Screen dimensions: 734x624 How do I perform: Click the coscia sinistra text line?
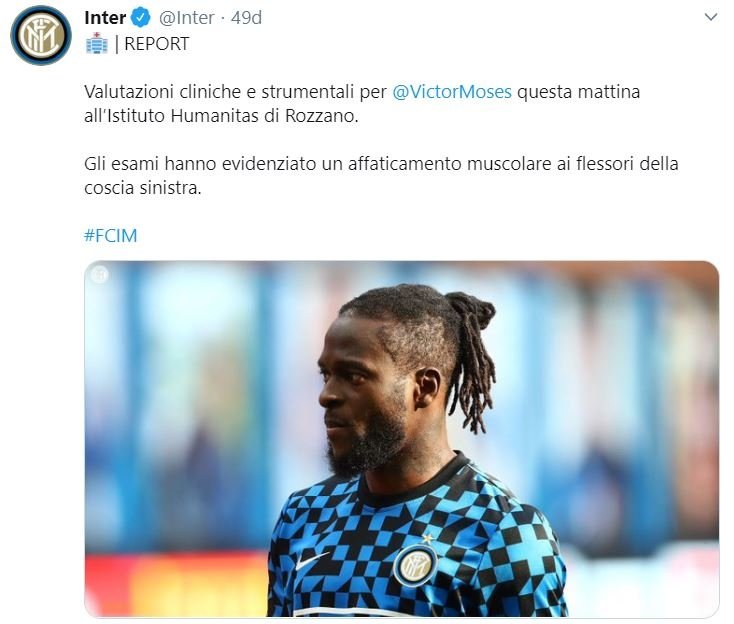[x=143, y=188]
